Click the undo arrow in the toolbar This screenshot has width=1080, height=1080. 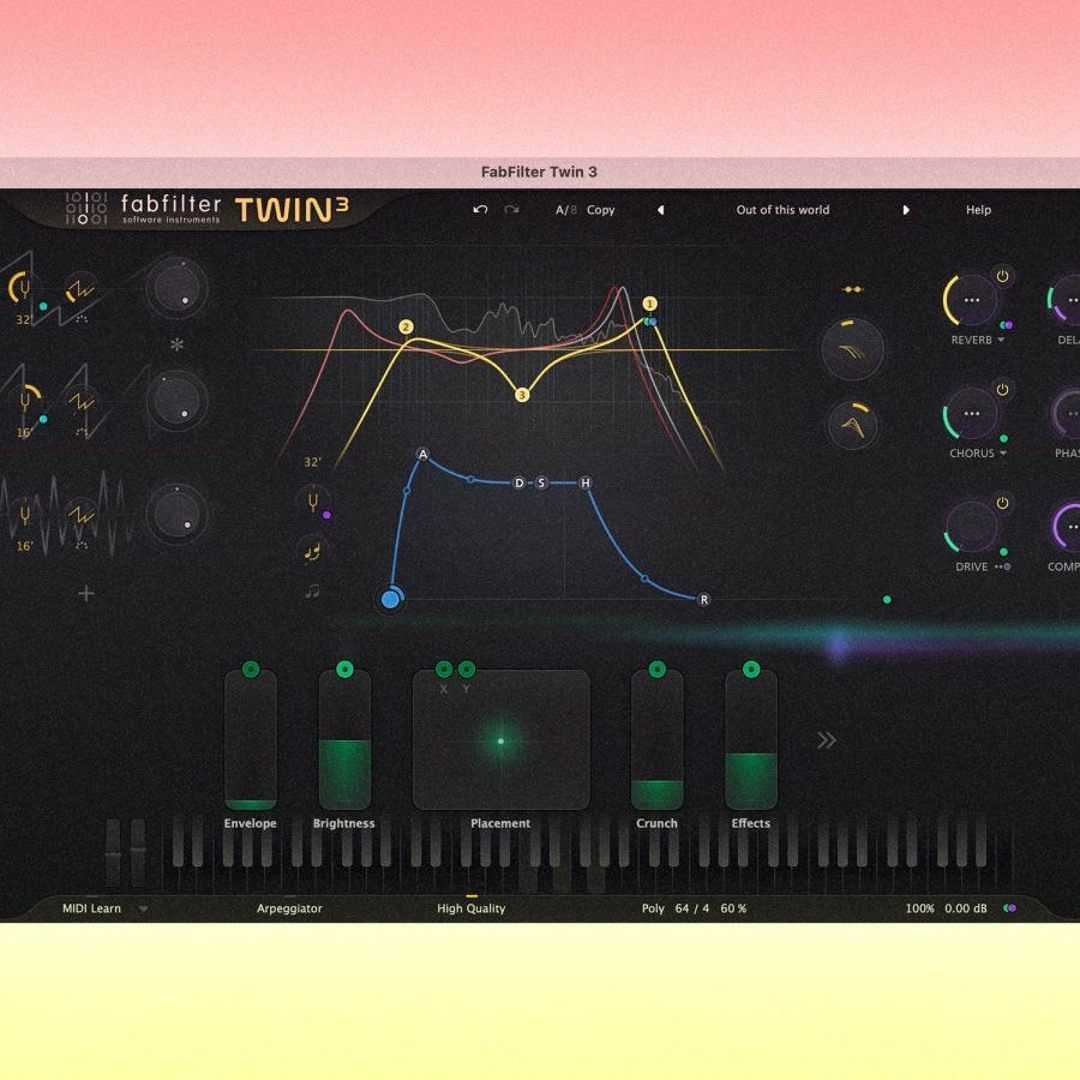coord(478,210)
